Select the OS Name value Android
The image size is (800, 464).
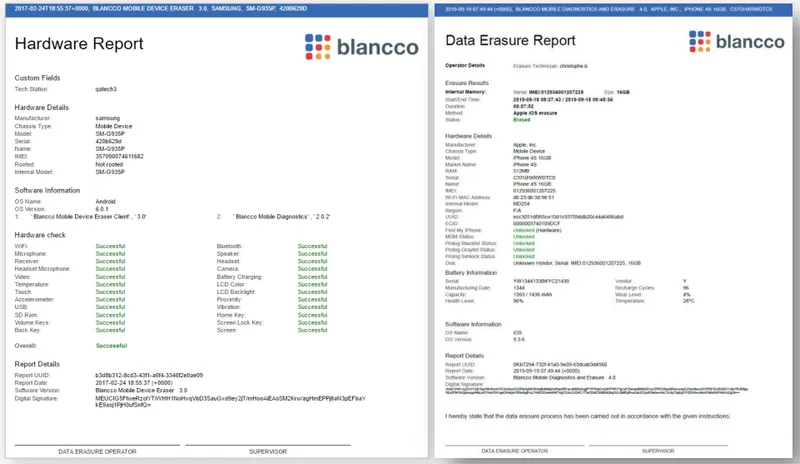tap(106, 202)
